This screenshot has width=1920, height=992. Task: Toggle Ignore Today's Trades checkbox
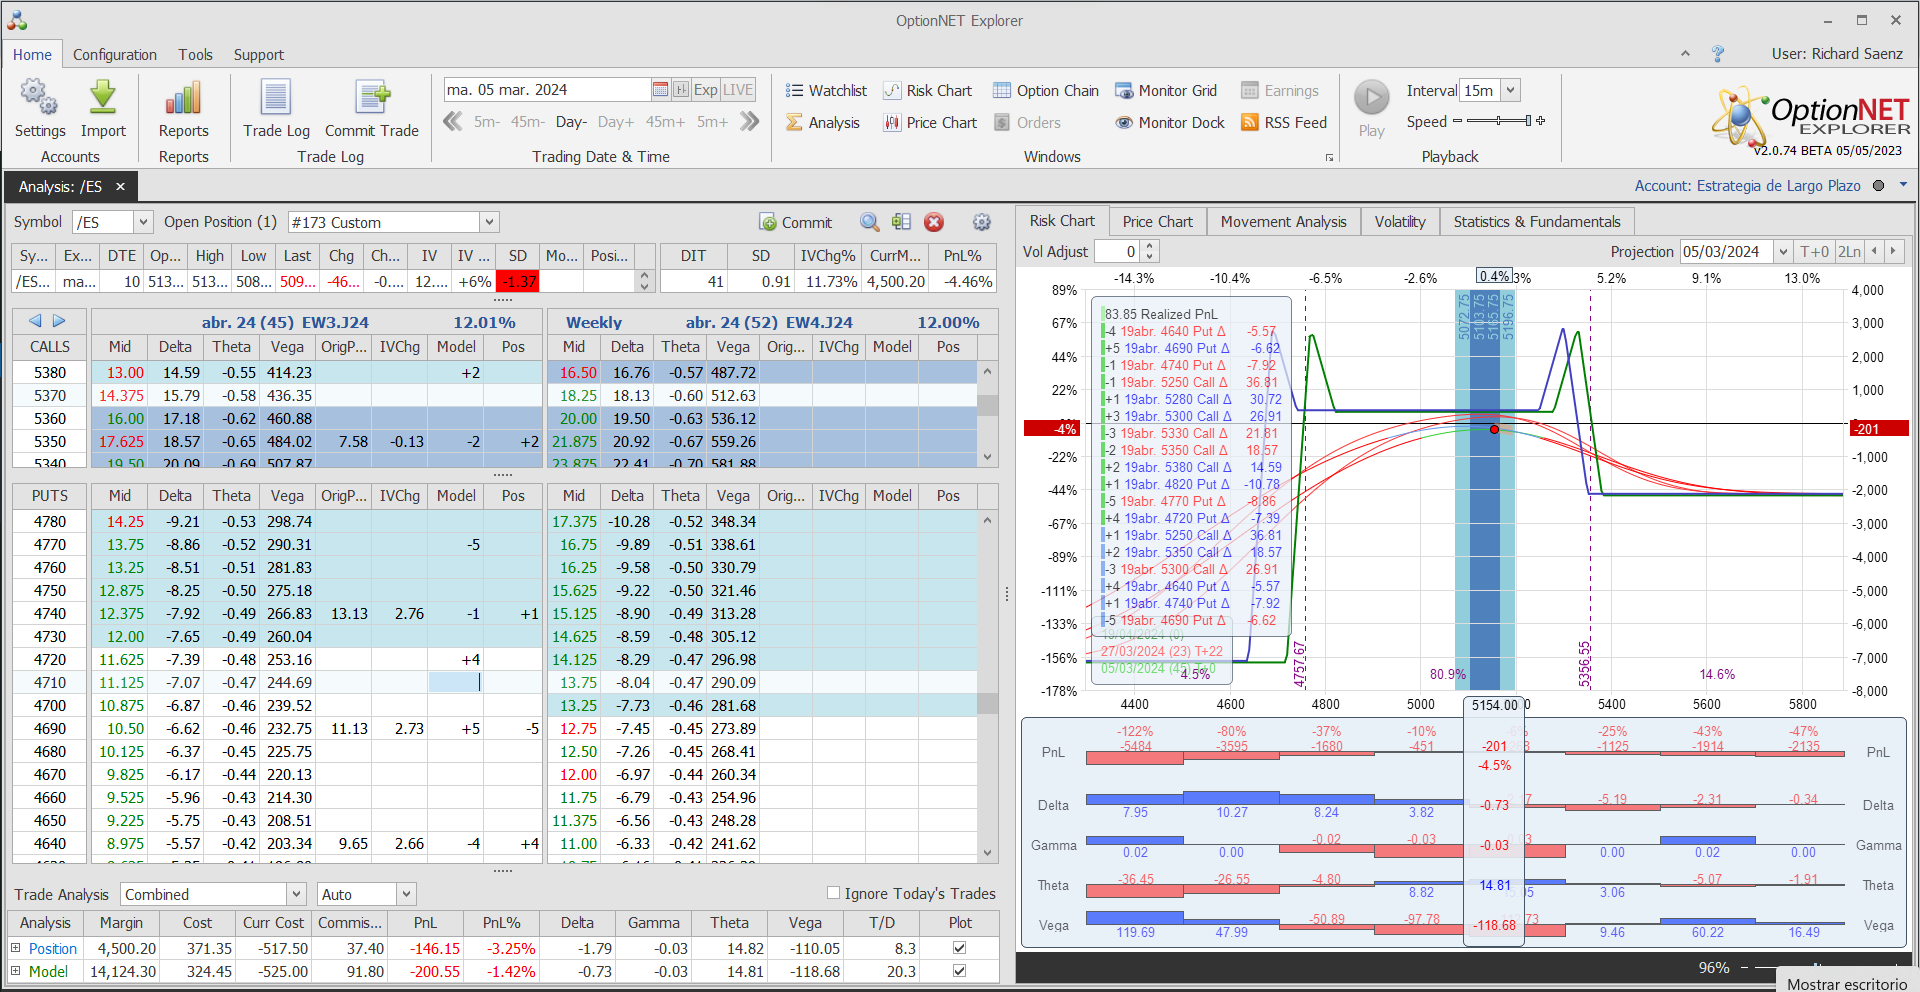[x=833, y=893]
